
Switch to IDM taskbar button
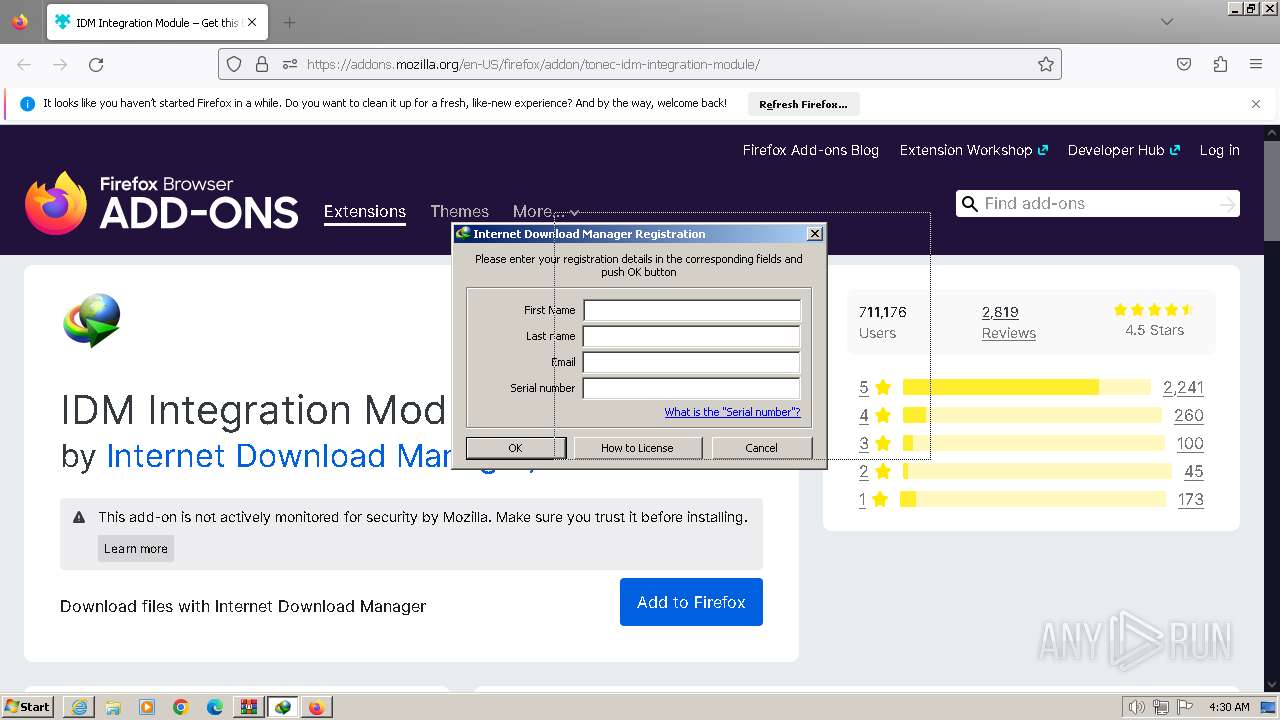point(283,707)
